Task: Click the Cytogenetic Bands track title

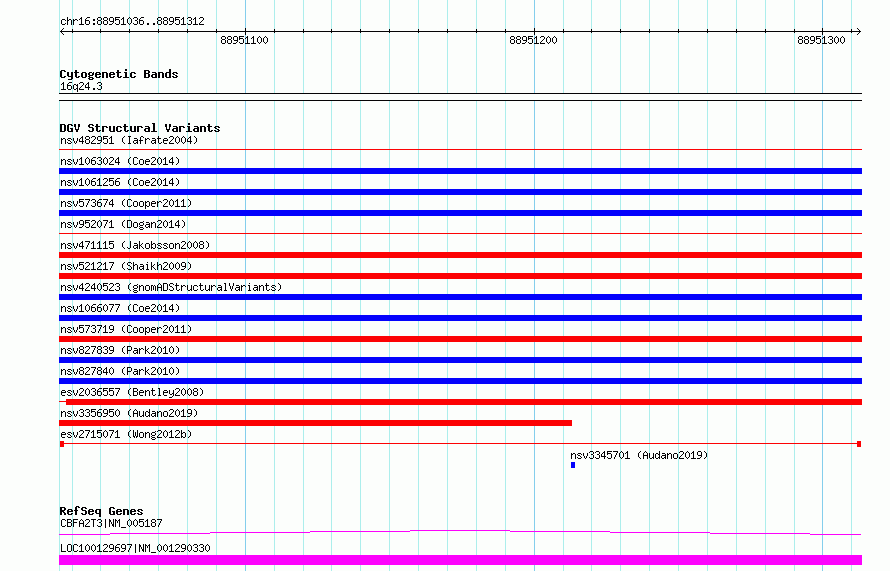Action: [x=119, y=74]
